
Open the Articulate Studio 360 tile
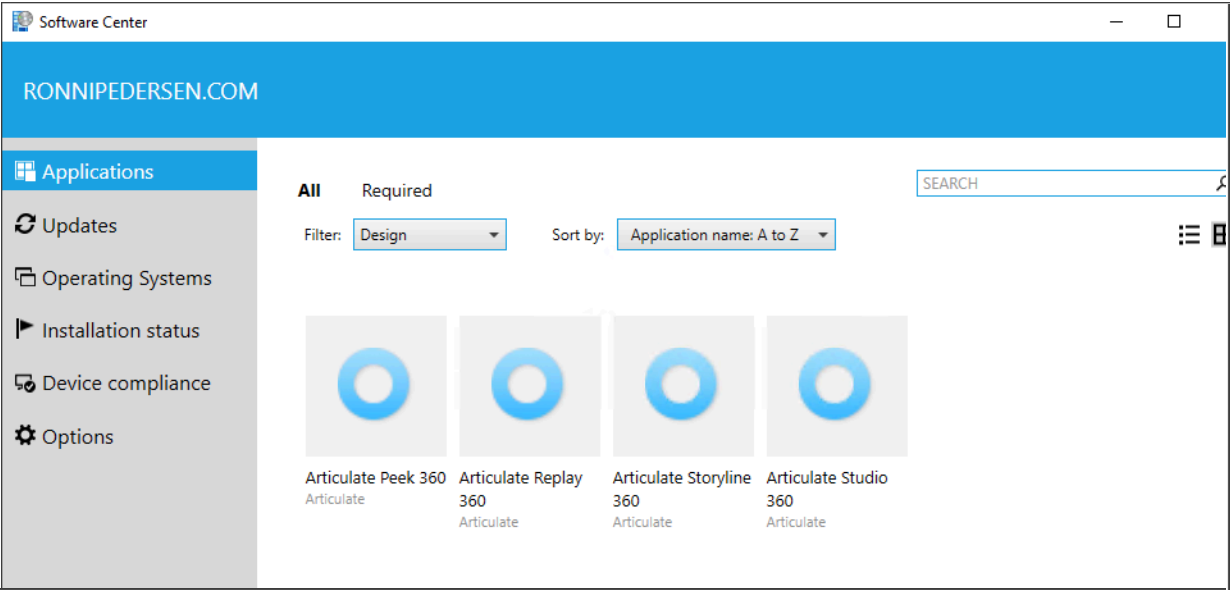(x=837, y=386)
